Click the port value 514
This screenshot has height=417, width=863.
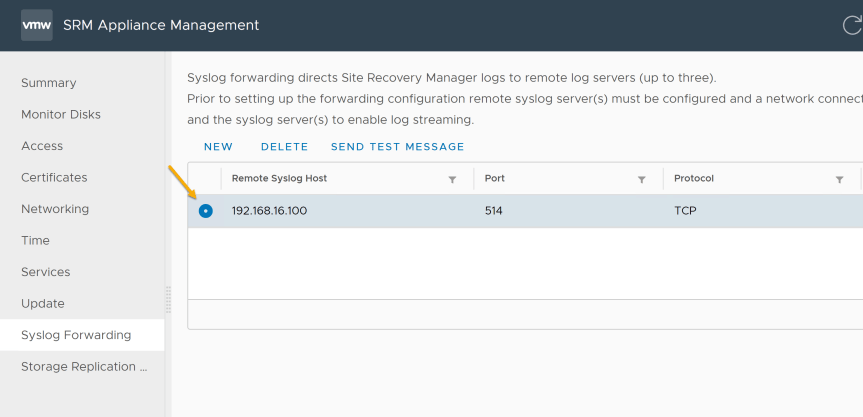click(x=493, y=211)
